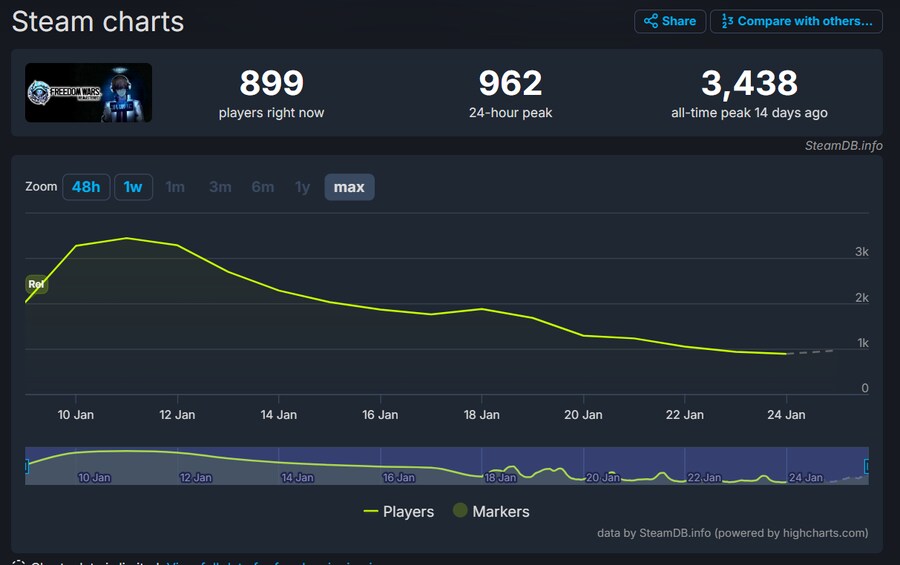Viewport: 900px width, 565px height.
Task: Click the 1m zoom option
Action: [175, 187]
